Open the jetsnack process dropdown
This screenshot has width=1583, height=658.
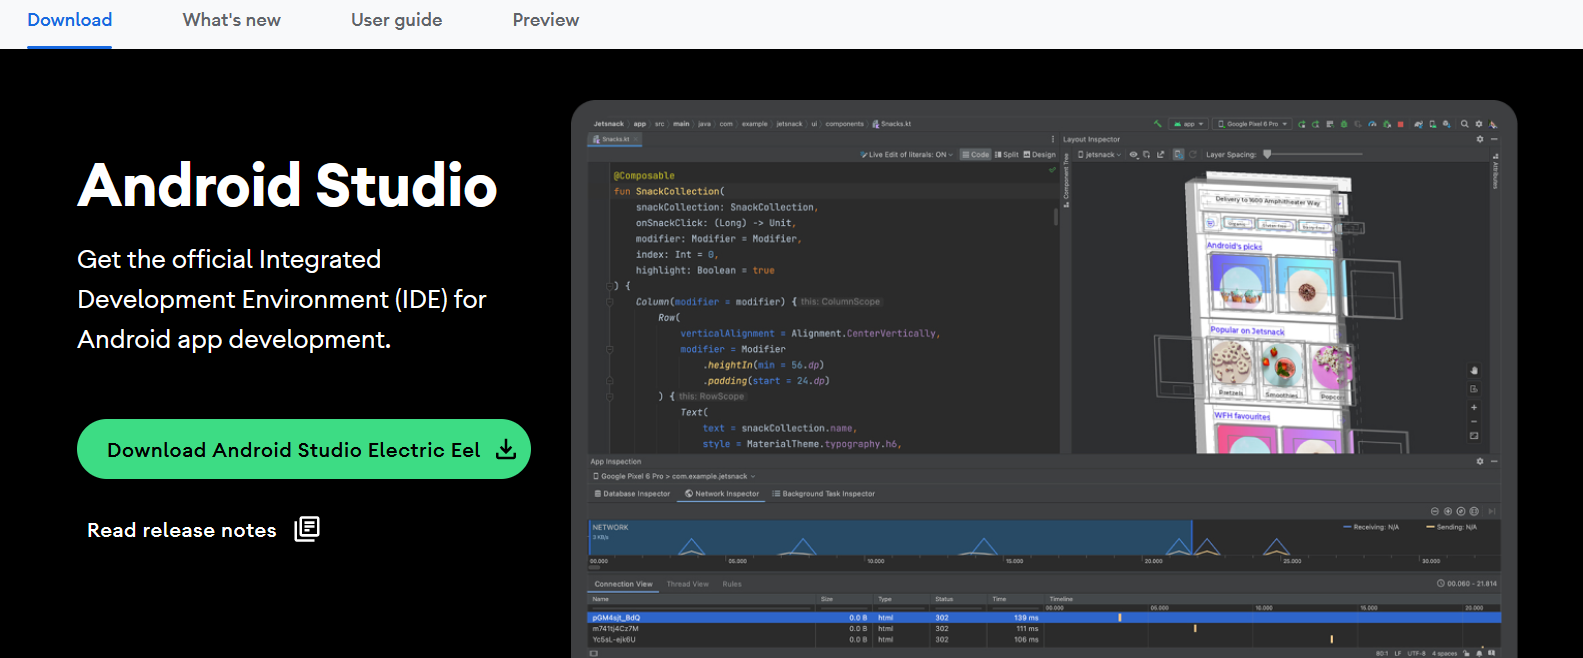[1098, 155]
